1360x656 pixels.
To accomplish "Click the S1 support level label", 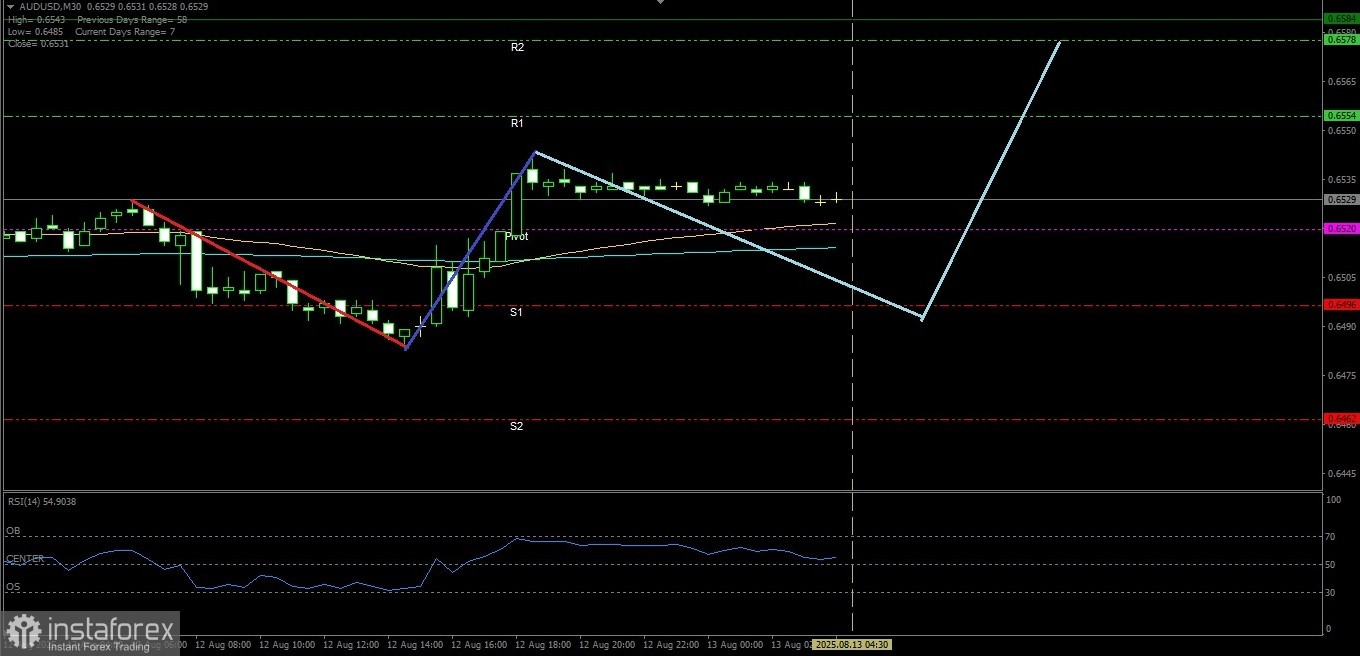I will (x=516, y=312).
